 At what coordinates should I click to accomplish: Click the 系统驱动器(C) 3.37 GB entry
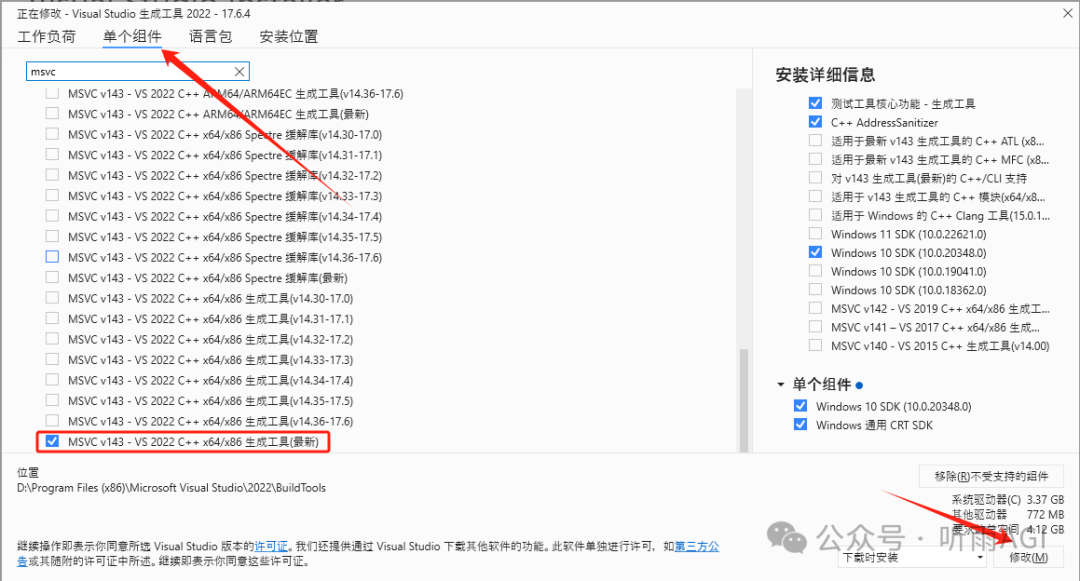tap(1008, 499)
